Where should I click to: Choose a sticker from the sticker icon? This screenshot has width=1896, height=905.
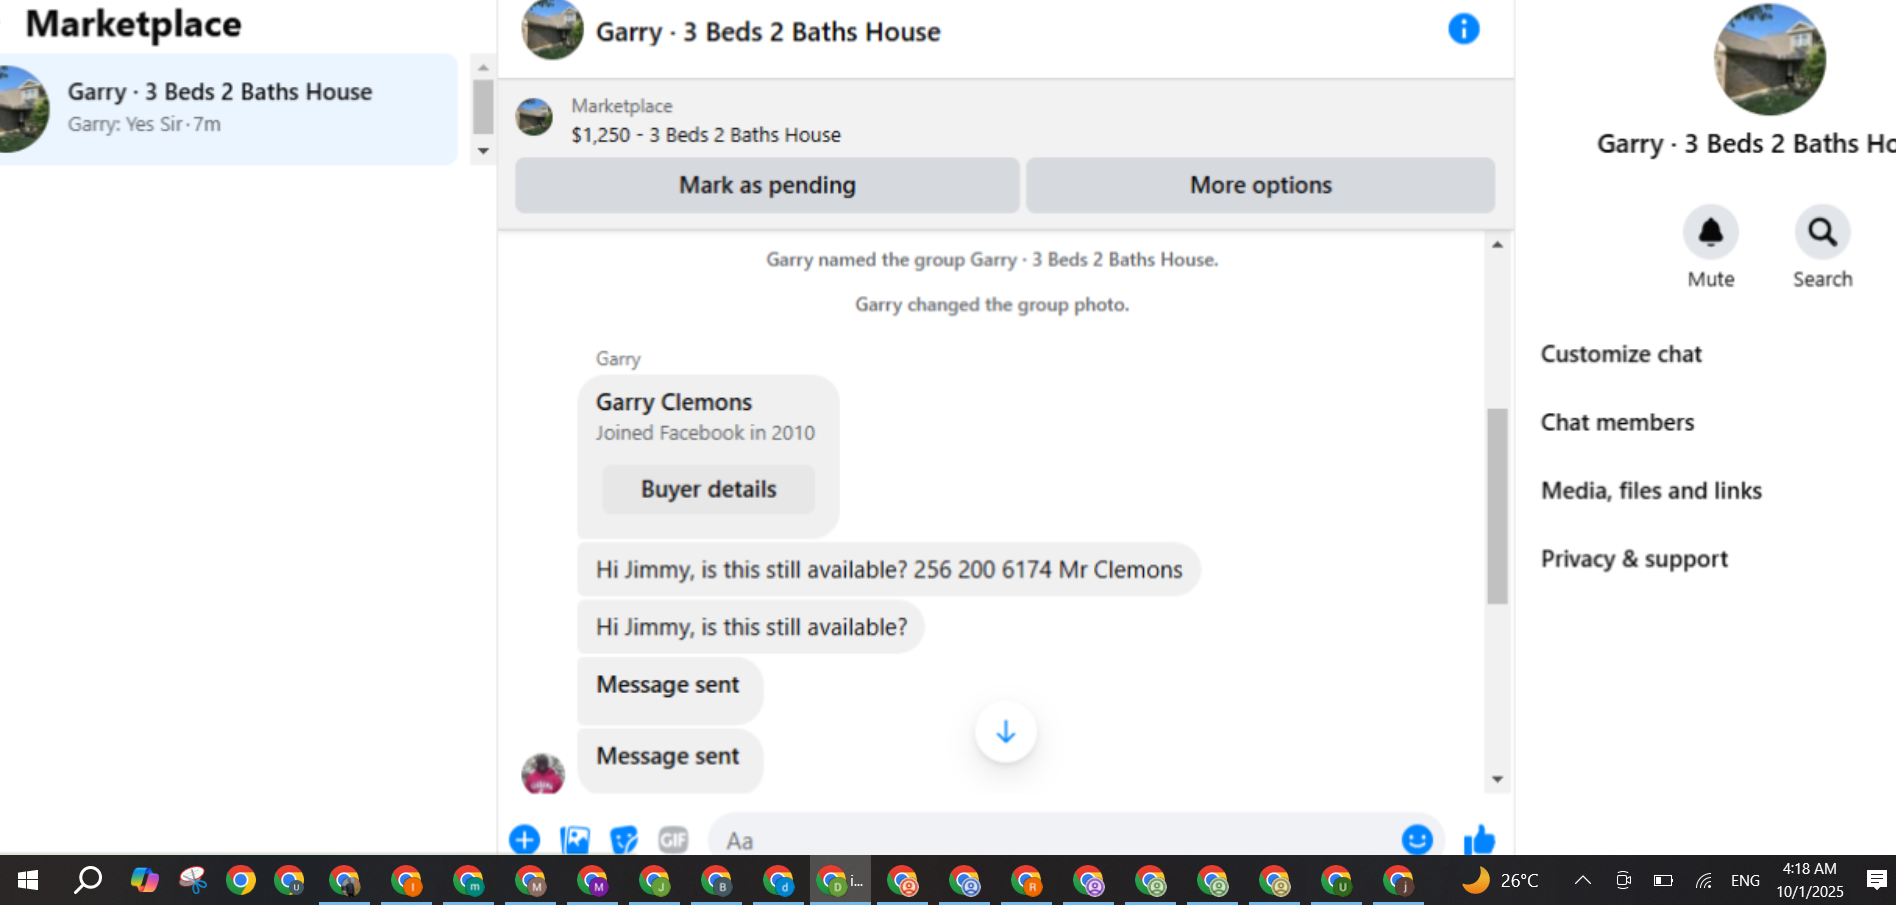pyautogui.click(x=624, y=840)
